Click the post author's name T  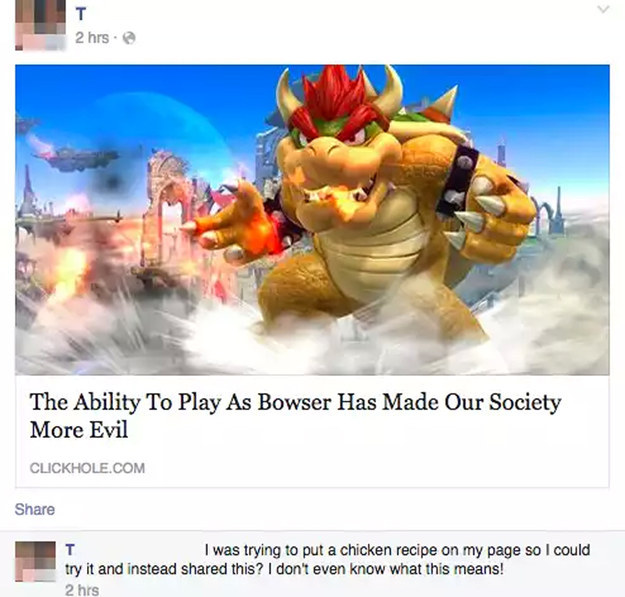(81, 14)
